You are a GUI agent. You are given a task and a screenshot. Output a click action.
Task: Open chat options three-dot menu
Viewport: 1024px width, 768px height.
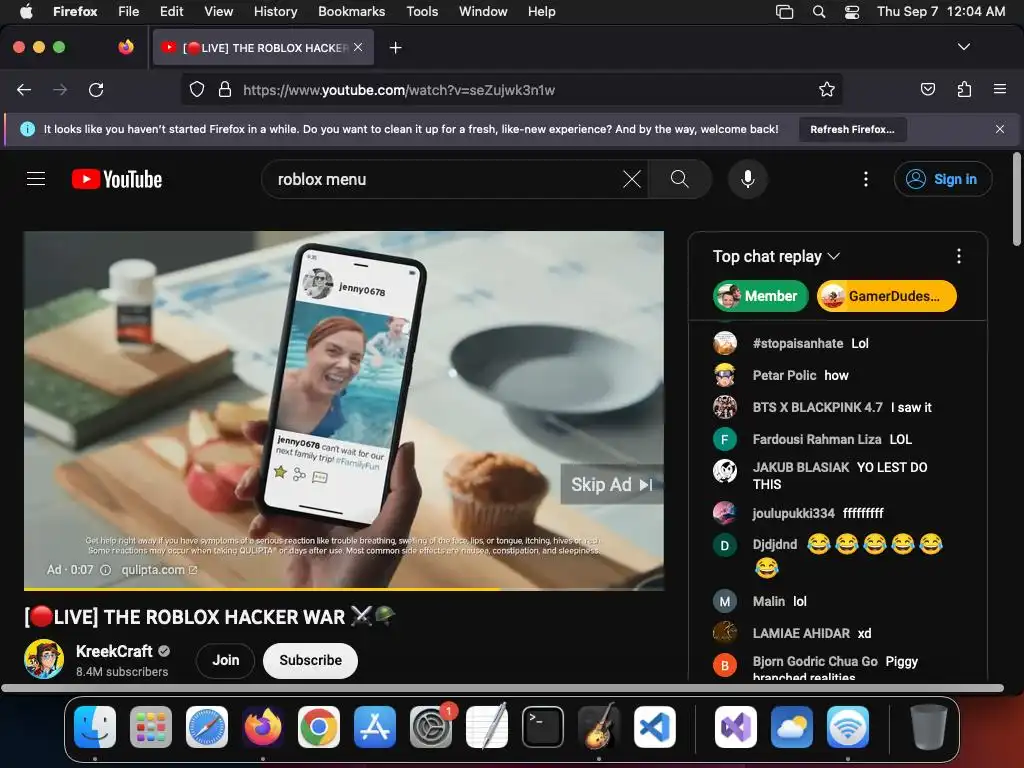959,256
